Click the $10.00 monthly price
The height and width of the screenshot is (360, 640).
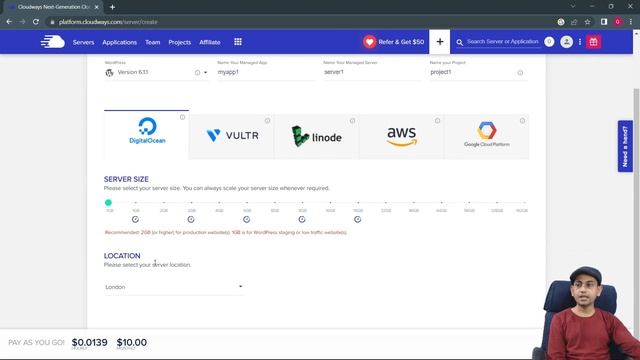(x=131, y=342)
